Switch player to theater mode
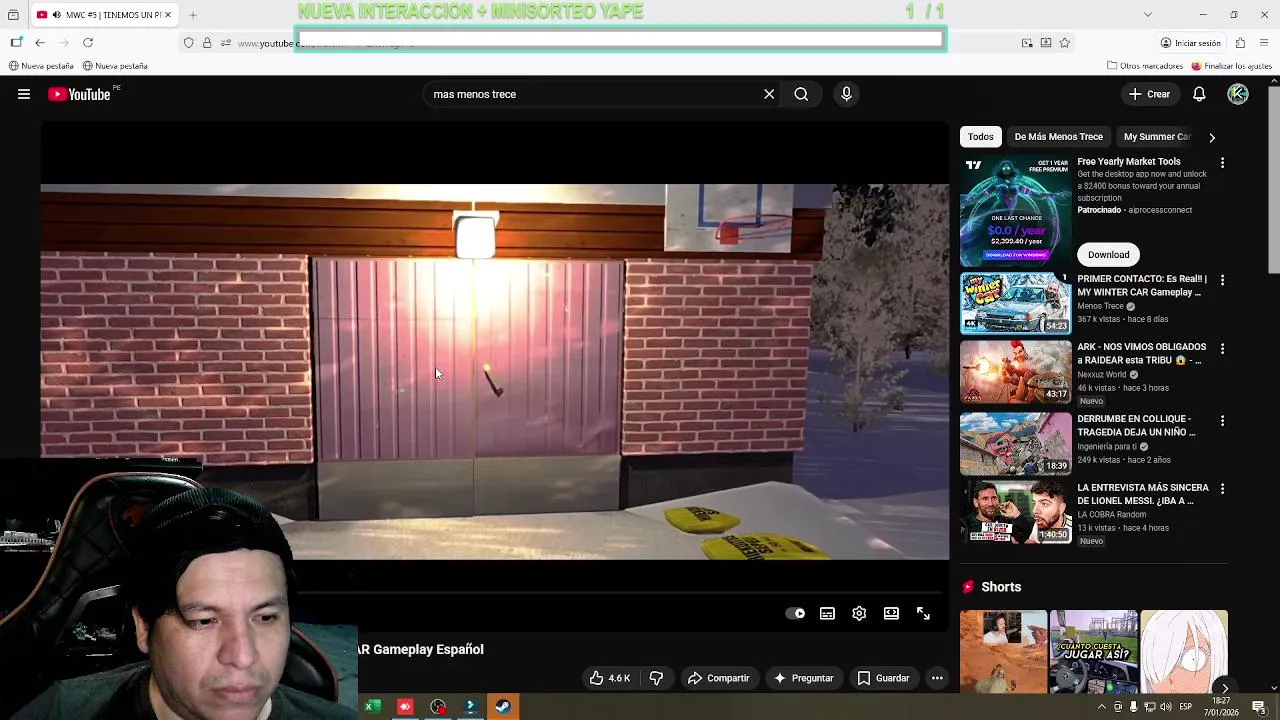1280x720 pixels. (891, 613)
